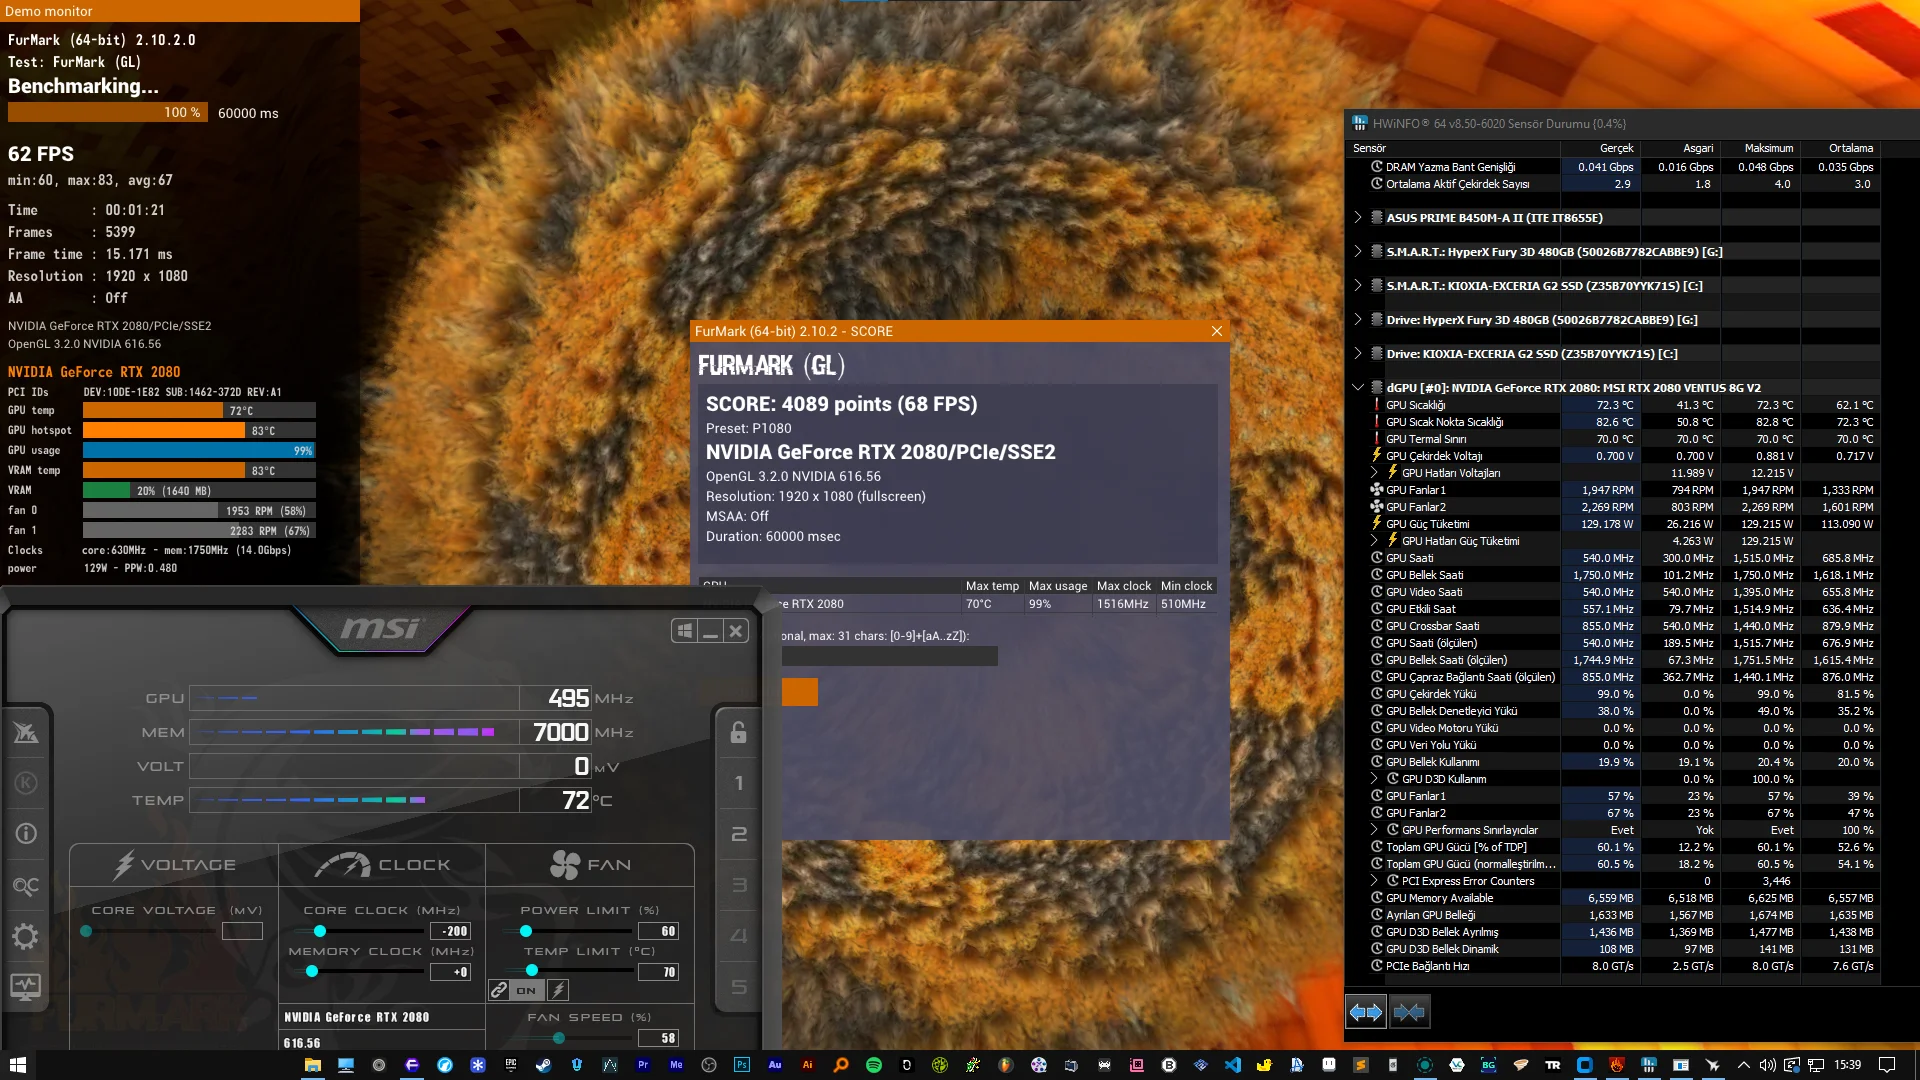Open Adobe Media Encoder from taskbar
Viewport: 1920px width, 1080px height.
(x=676, y=1065)
